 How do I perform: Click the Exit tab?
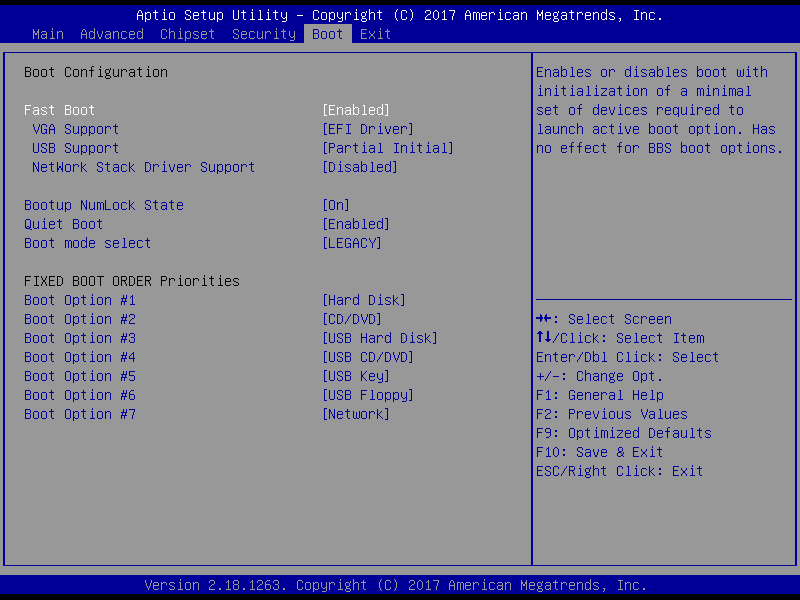pyautogui.click(x=376, y=34)
